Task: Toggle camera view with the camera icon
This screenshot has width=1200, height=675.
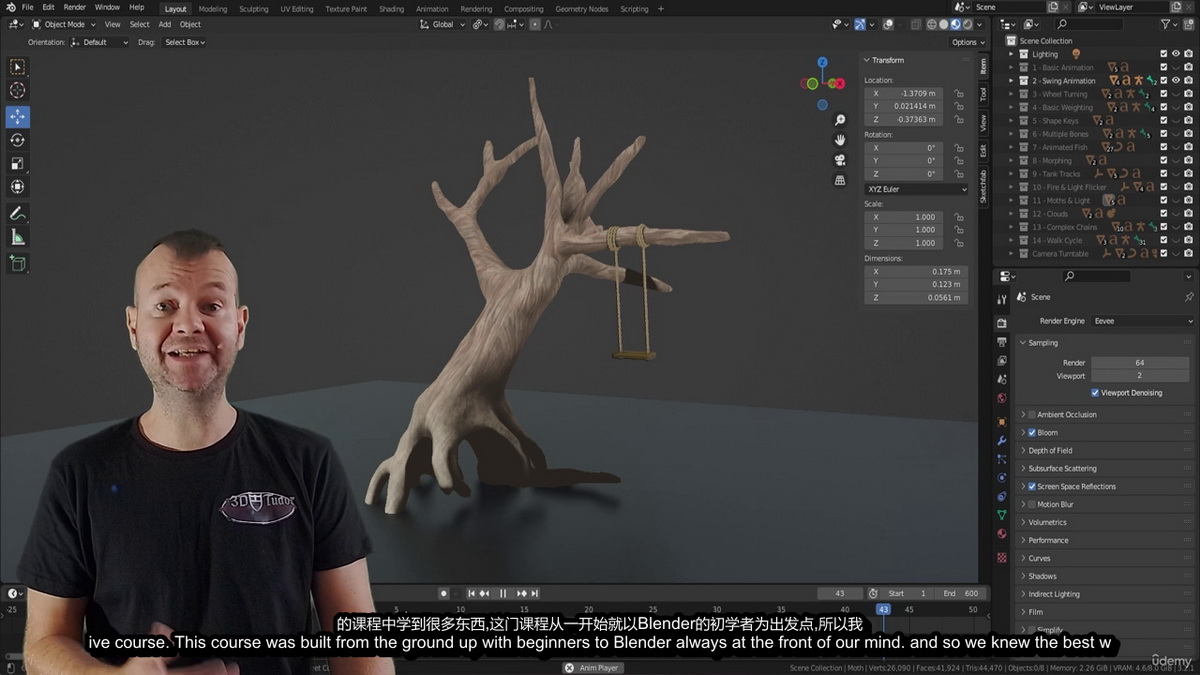Action: coord(840,160)
